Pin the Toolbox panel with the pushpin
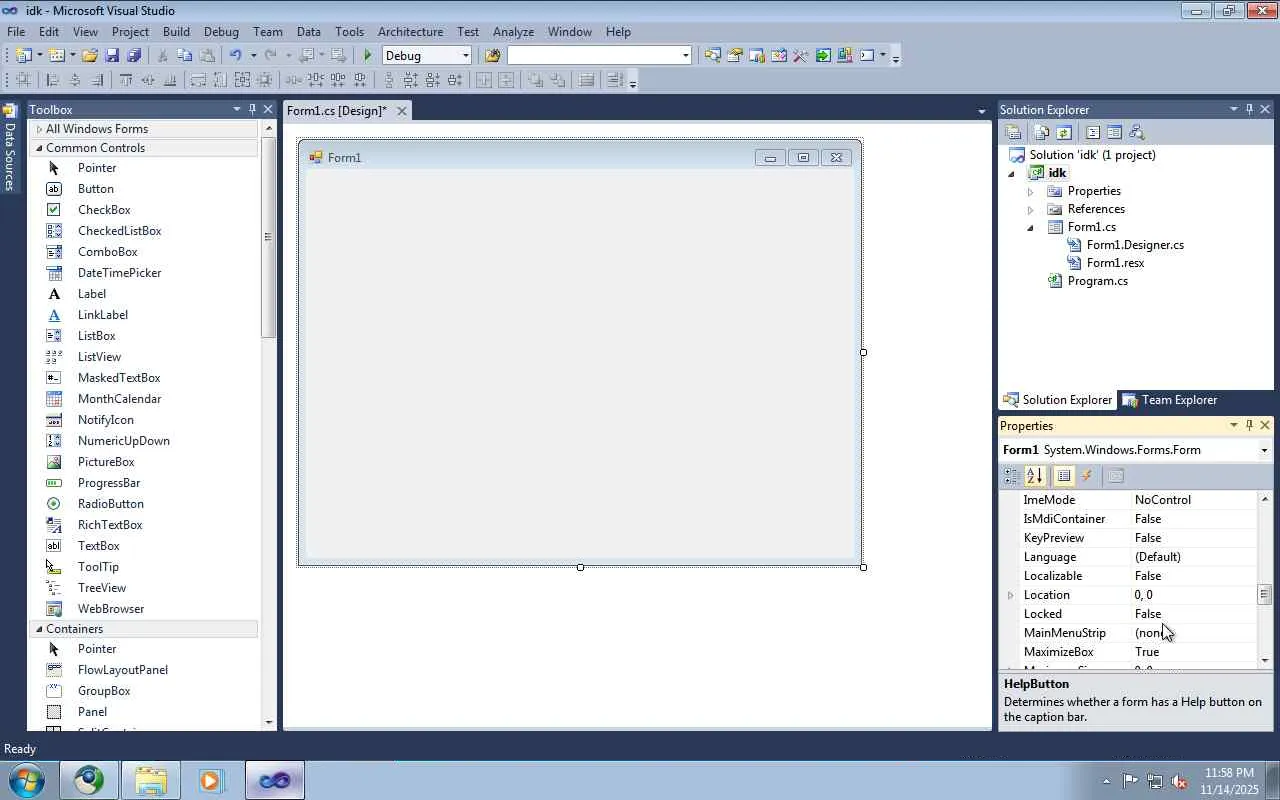 [252, 109]
